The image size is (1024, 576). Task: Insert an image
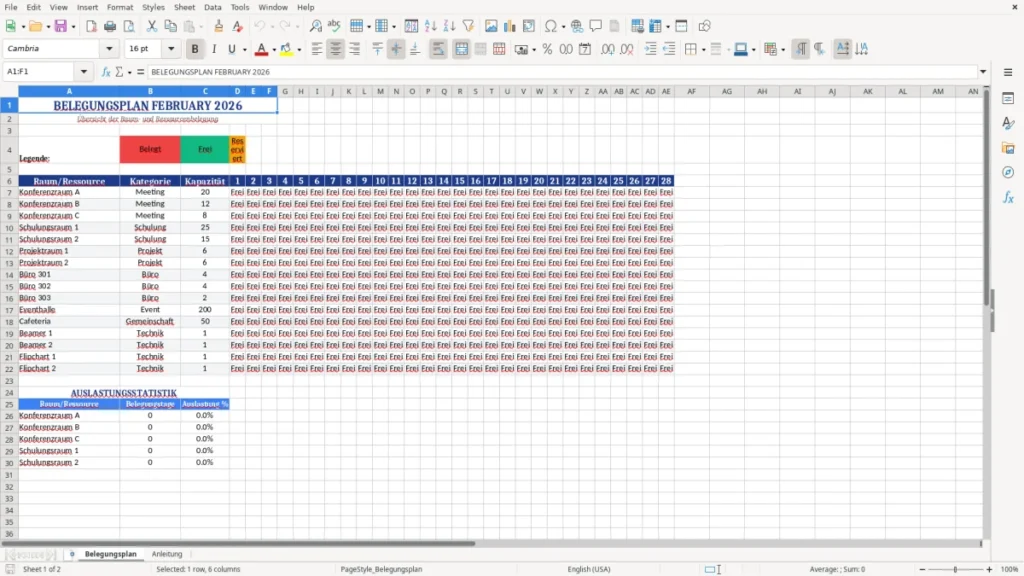point(491,26)
